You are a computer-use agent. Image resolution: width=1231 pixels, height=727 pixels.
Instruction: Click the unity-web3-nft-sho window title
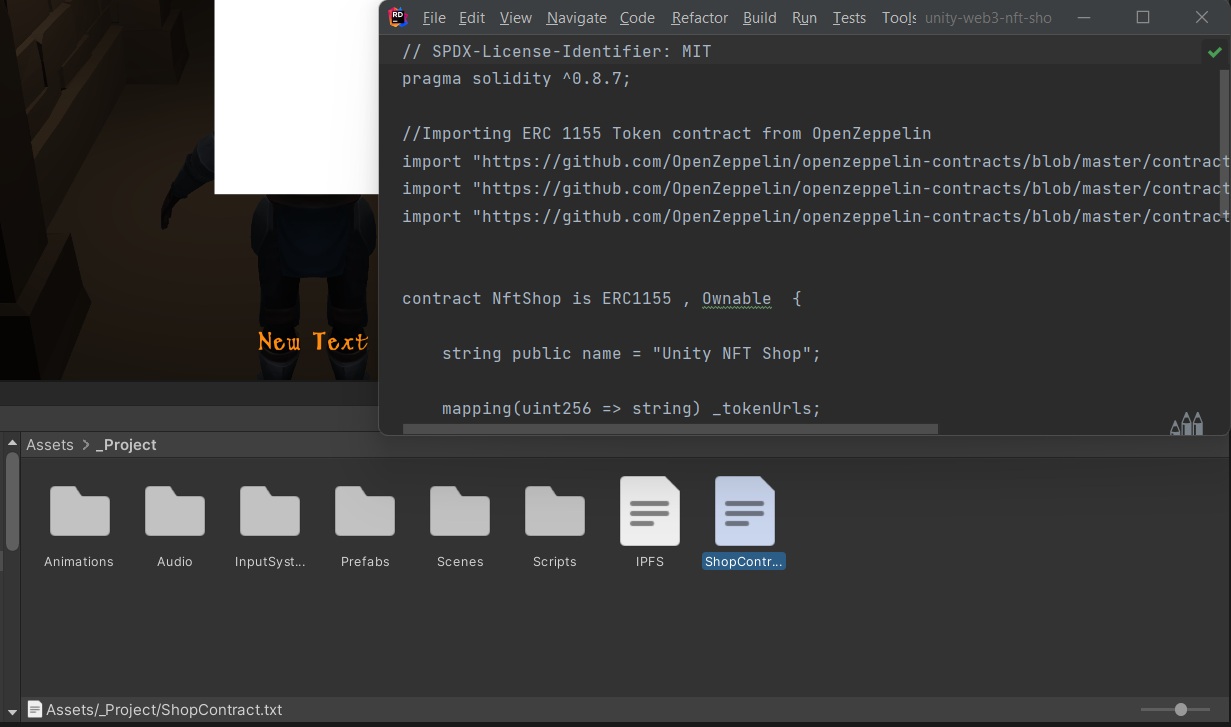(988, 18)
